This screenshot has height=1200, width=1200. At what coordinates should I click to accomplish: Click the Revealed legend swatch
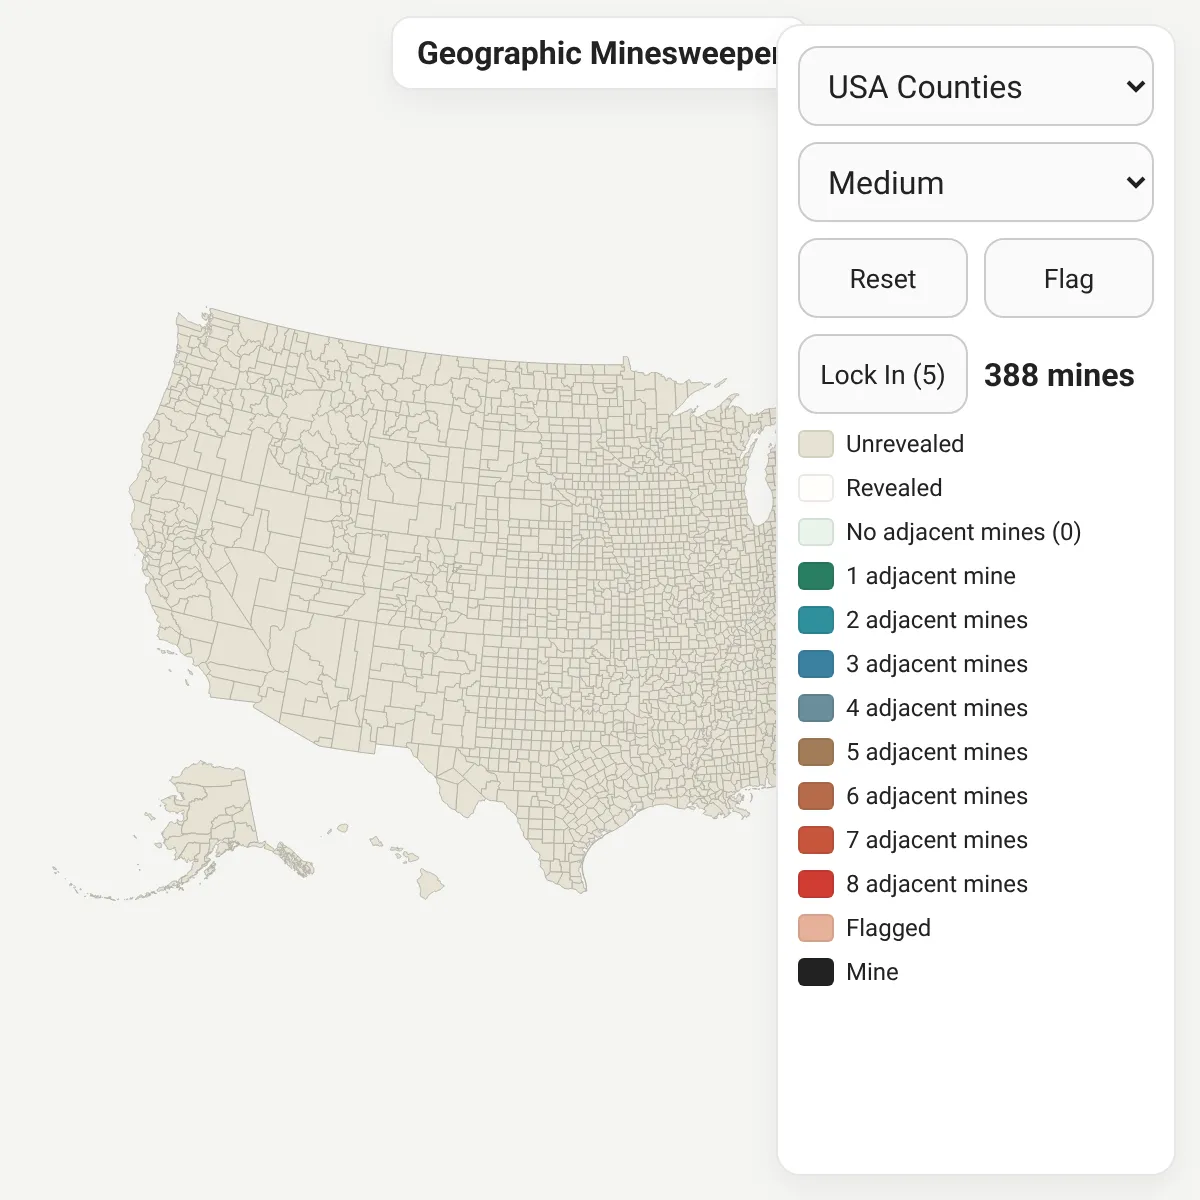point(816,488)
